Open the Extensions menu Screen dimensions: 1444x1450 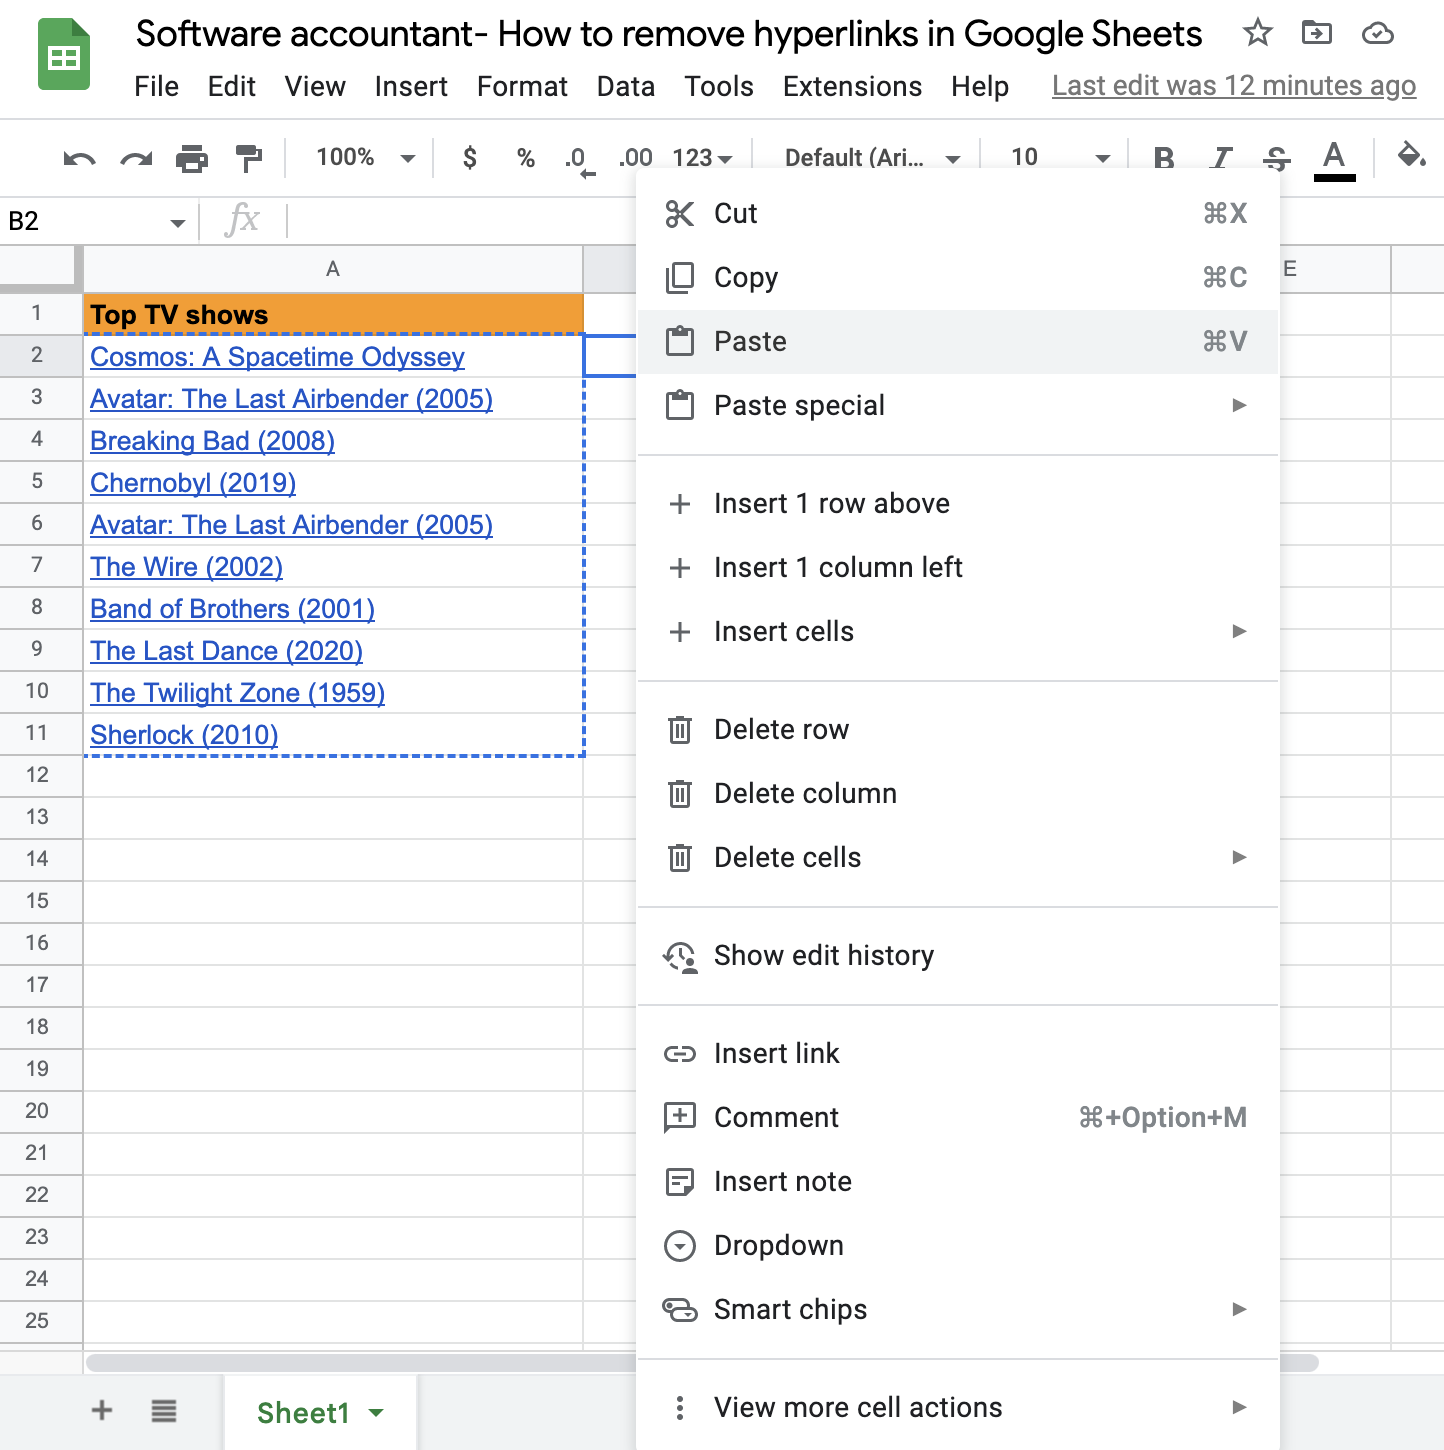[852, 87]
